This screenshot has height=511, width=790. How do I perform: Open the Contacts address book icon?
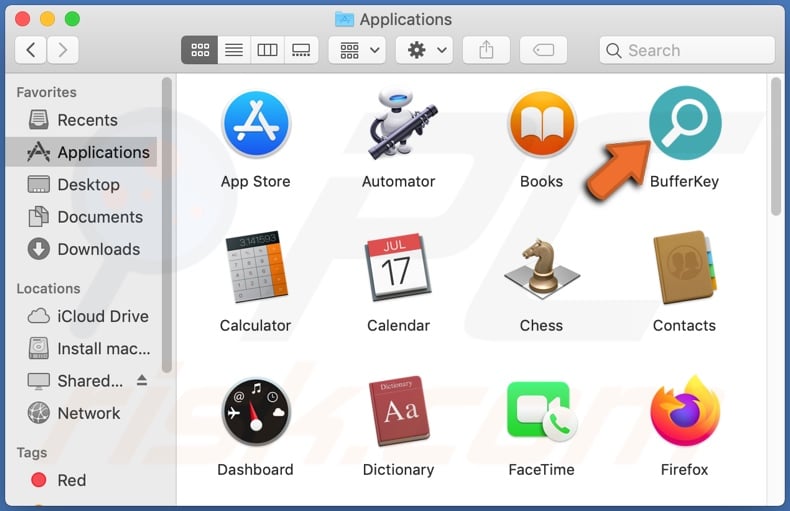tap(685, 267)
